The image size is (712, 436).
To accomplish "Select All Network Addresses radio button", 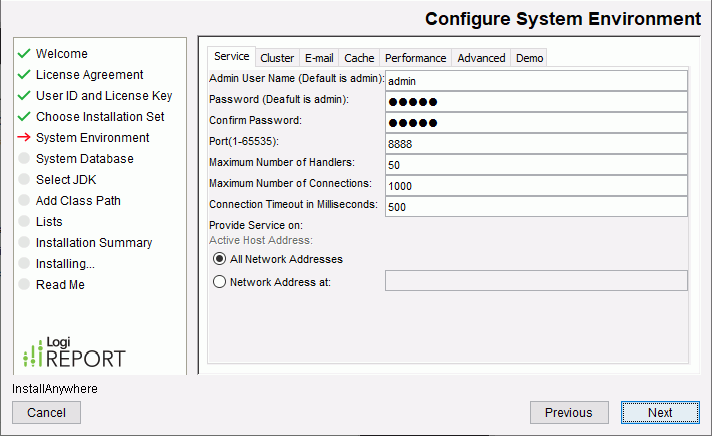I will click(x=220, y=259).
